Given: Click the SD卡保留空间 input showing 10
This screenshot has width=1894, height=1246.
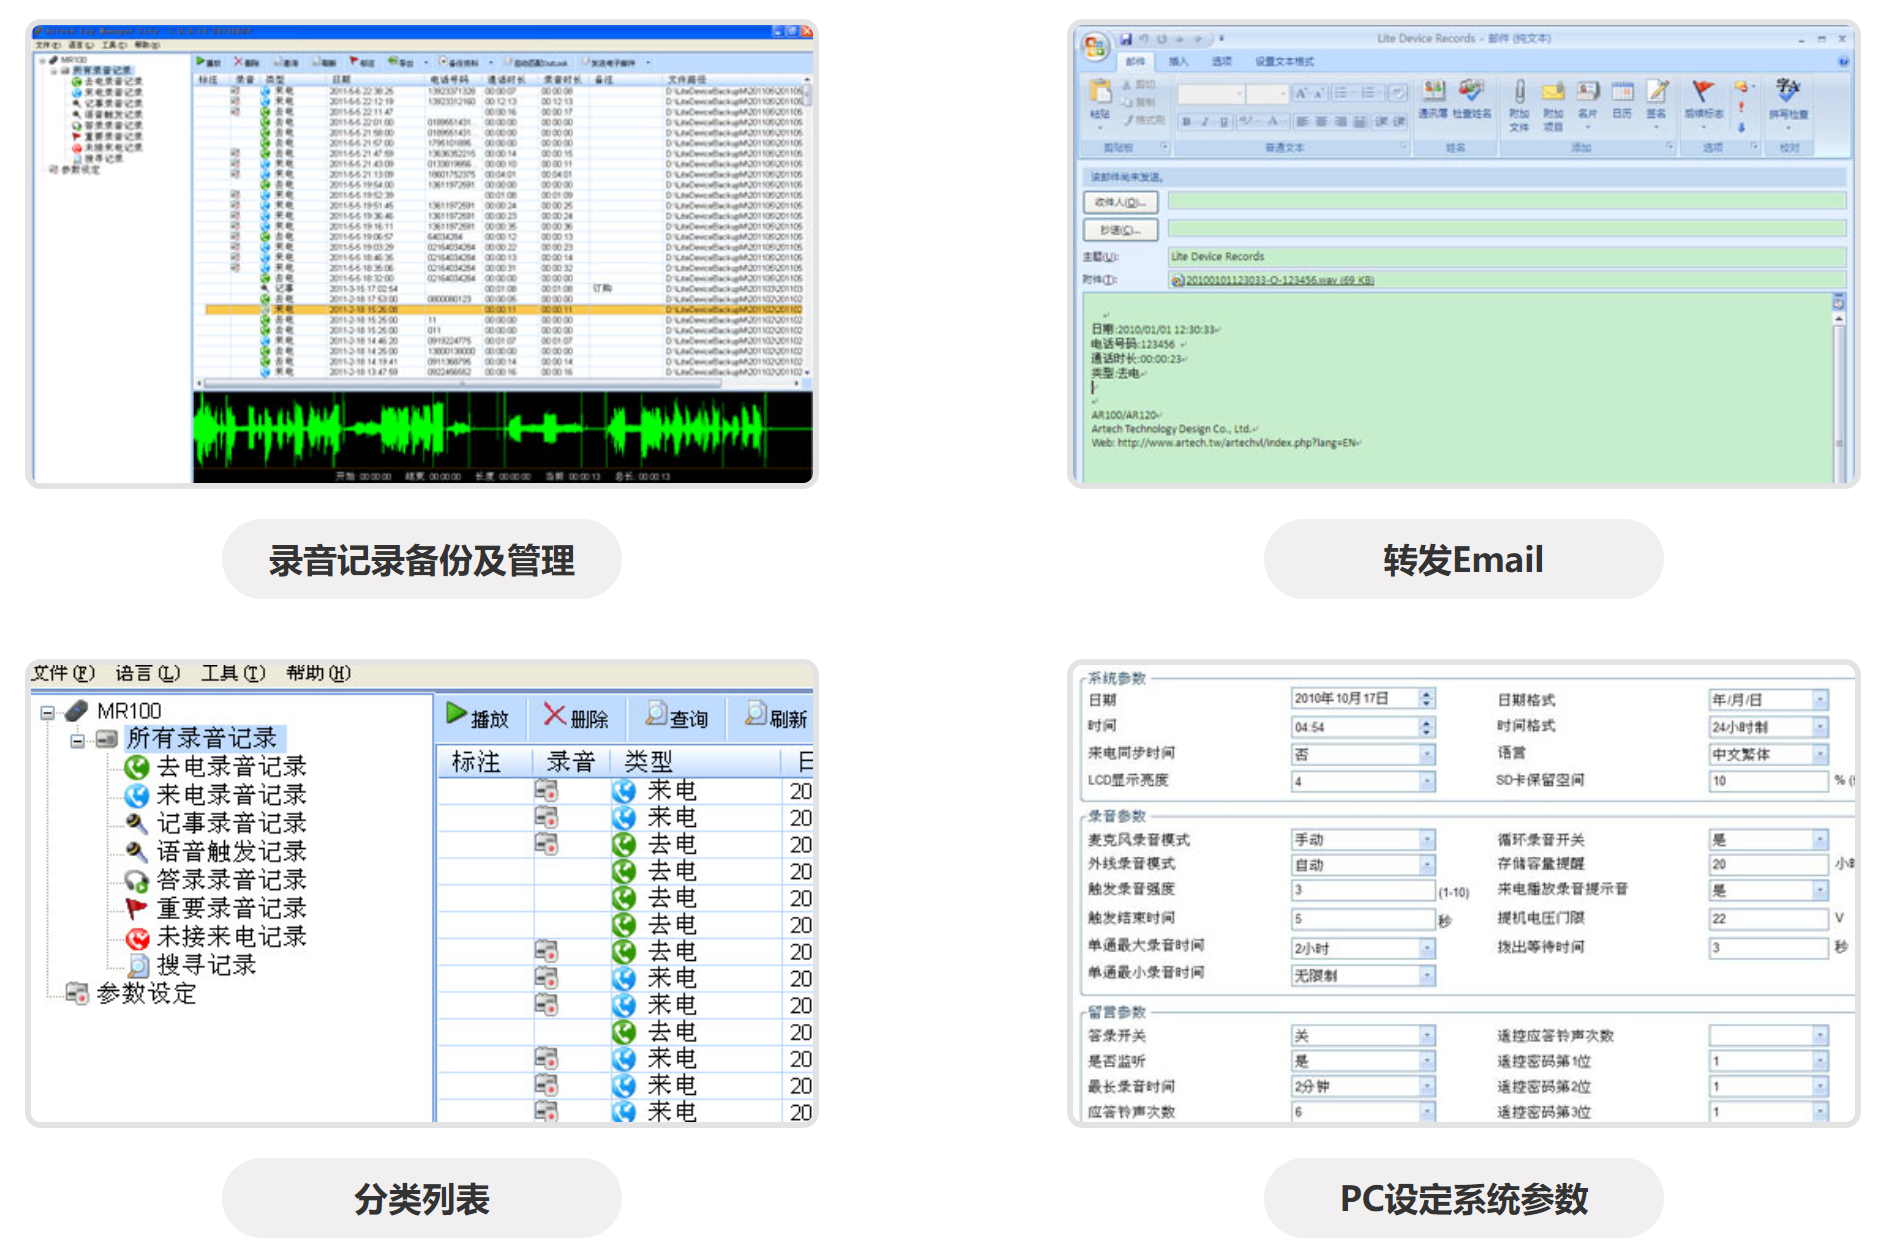Looking at the screenshot, I should click(x=1768, y=781).
